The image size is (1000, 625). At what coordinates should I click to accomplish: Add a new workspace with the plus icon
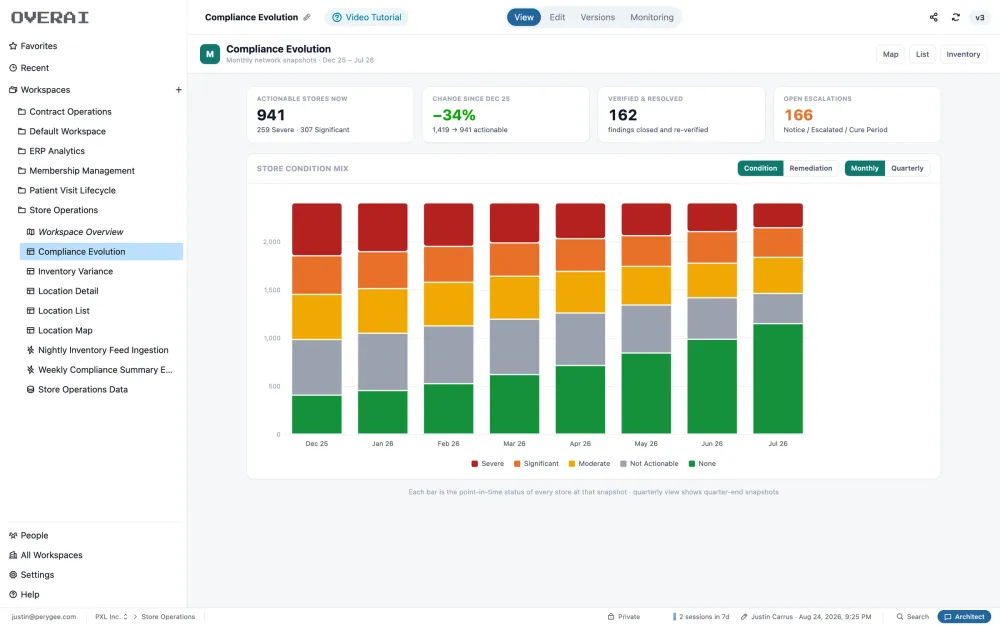point(179,90)
